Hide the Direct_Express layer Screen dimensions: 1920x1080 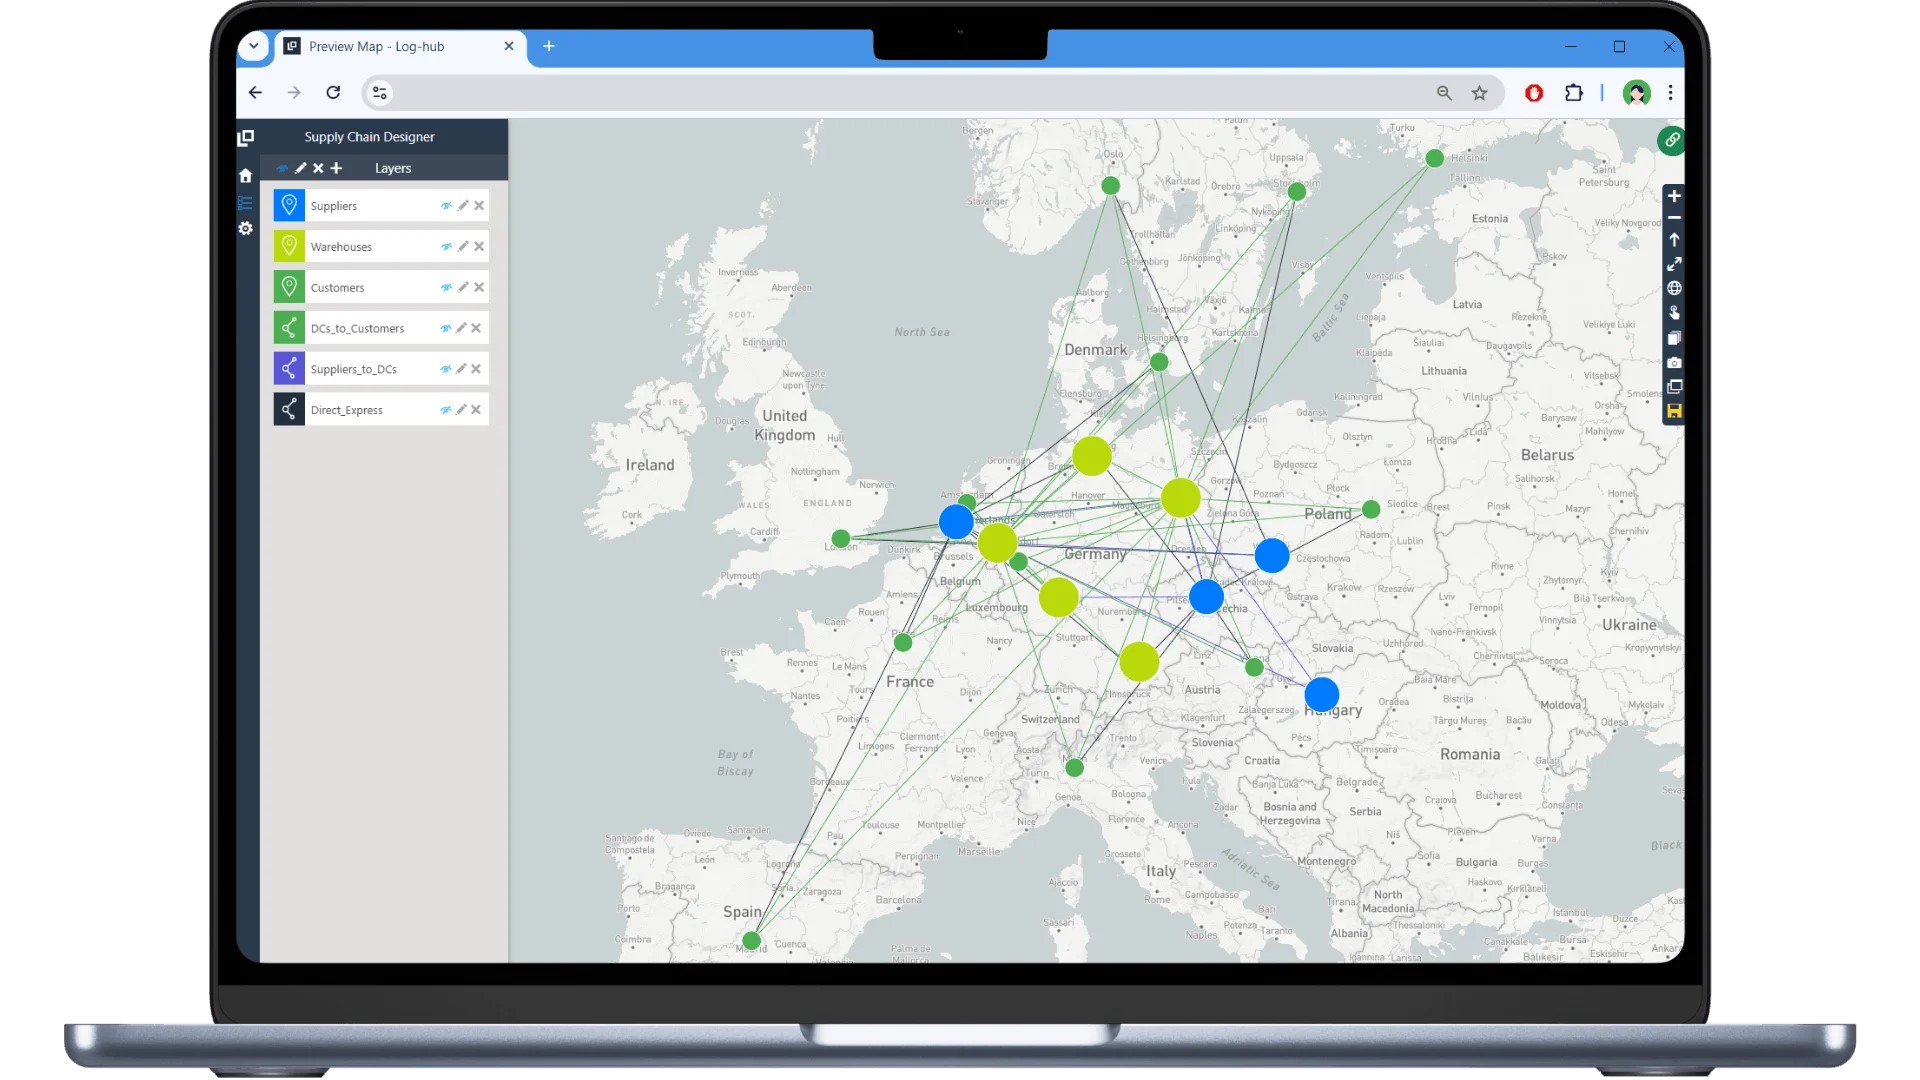point(447,409)
